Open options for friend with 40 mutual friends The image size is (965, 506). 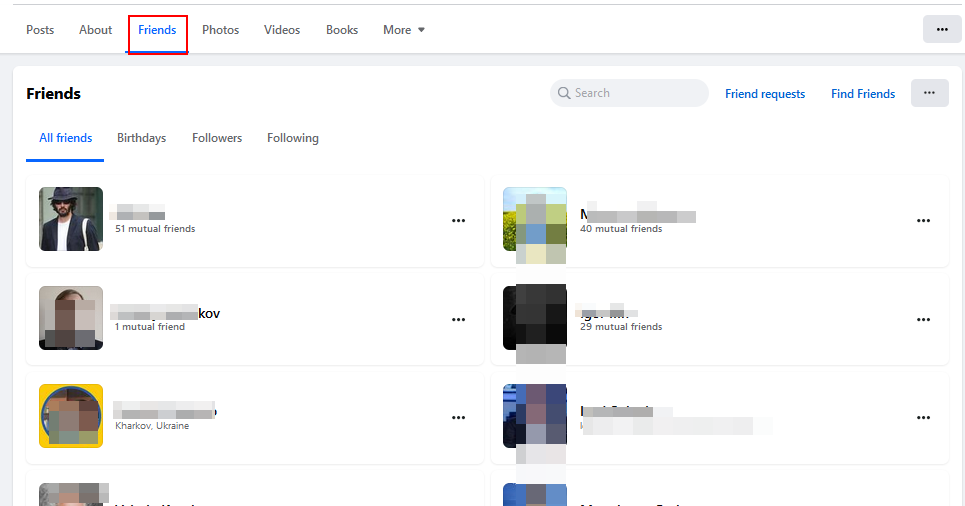click(x=923, y=220)
